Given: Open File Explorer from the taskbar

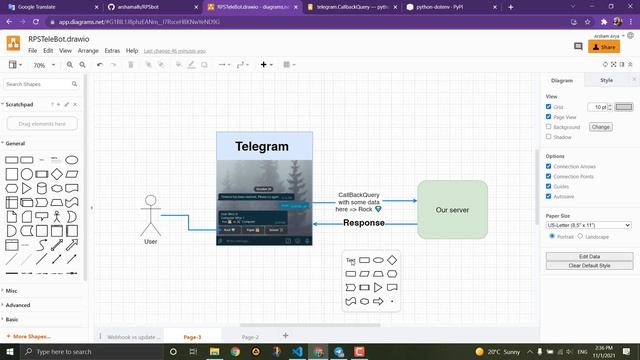Looking at the screenshot, I should pyautogui.click(x=214, y=351).
